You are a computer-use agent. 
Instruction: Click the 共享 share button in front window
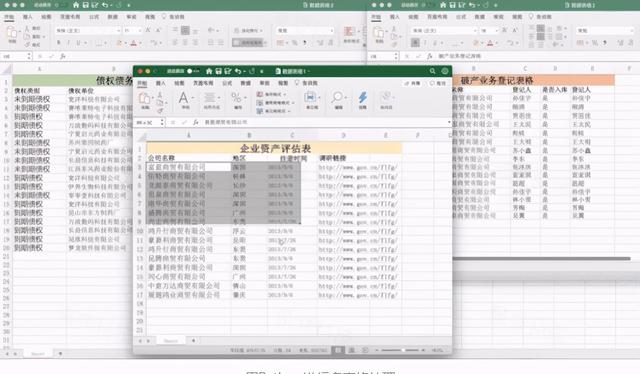[x=412, y=83]
